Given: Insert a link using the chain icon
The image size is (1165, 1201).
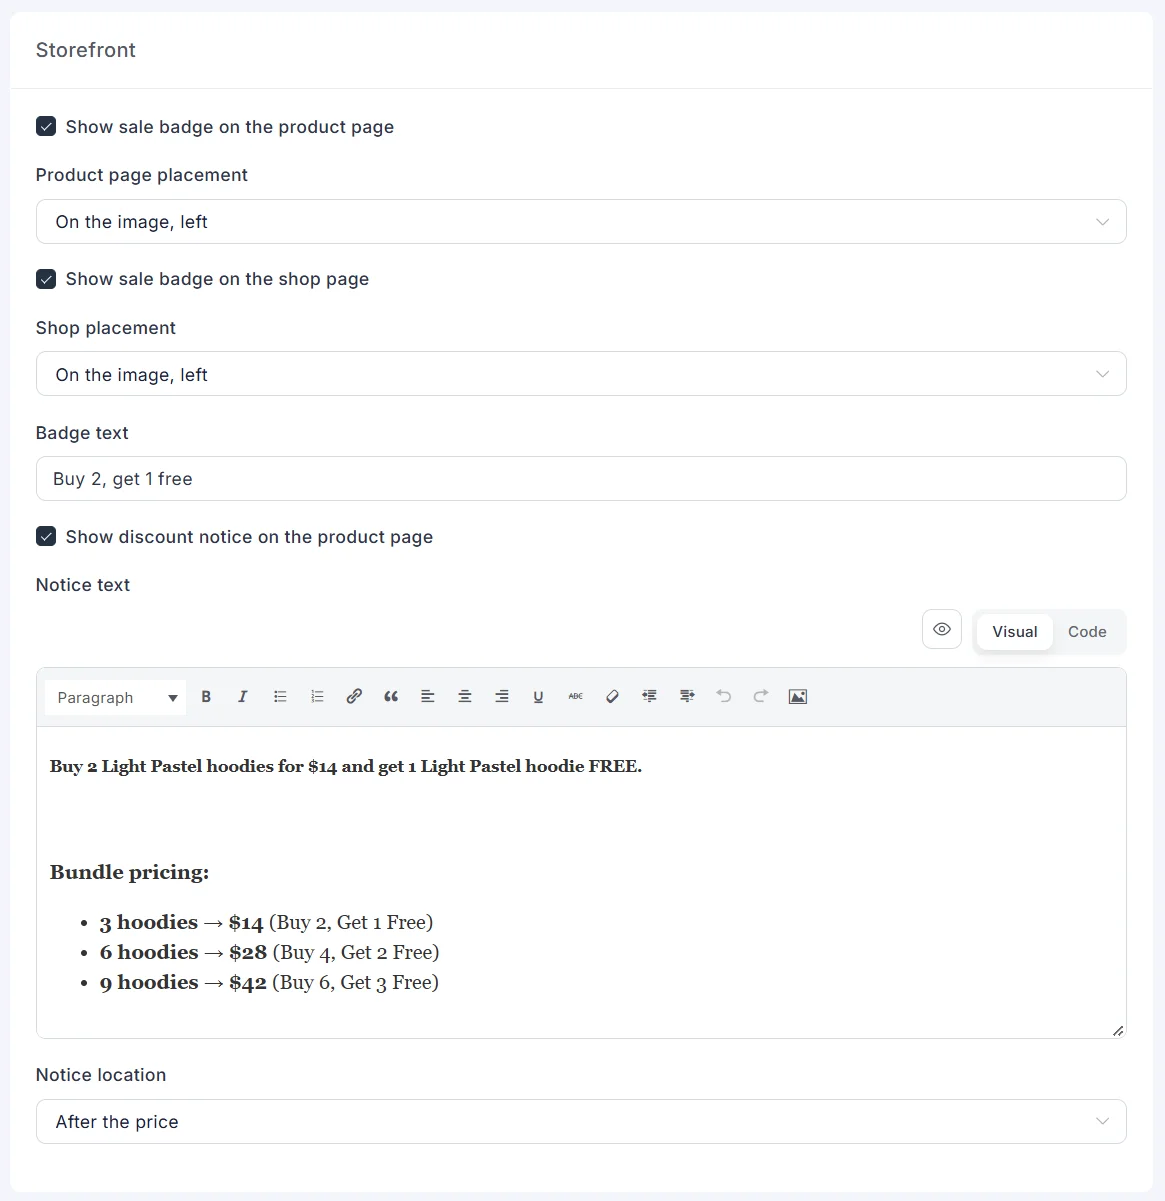Looking at the screenshot, I should click(x=354, y=697).
